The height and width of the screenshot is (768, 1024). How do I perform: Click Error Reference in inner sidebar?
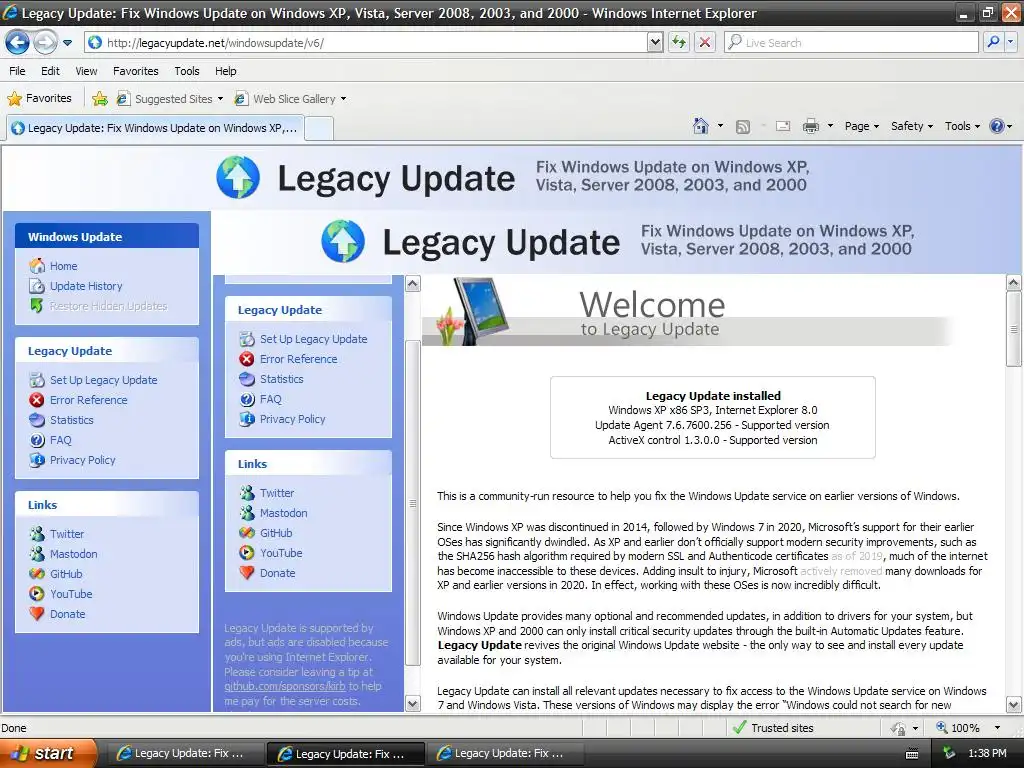tap(298, 359)
